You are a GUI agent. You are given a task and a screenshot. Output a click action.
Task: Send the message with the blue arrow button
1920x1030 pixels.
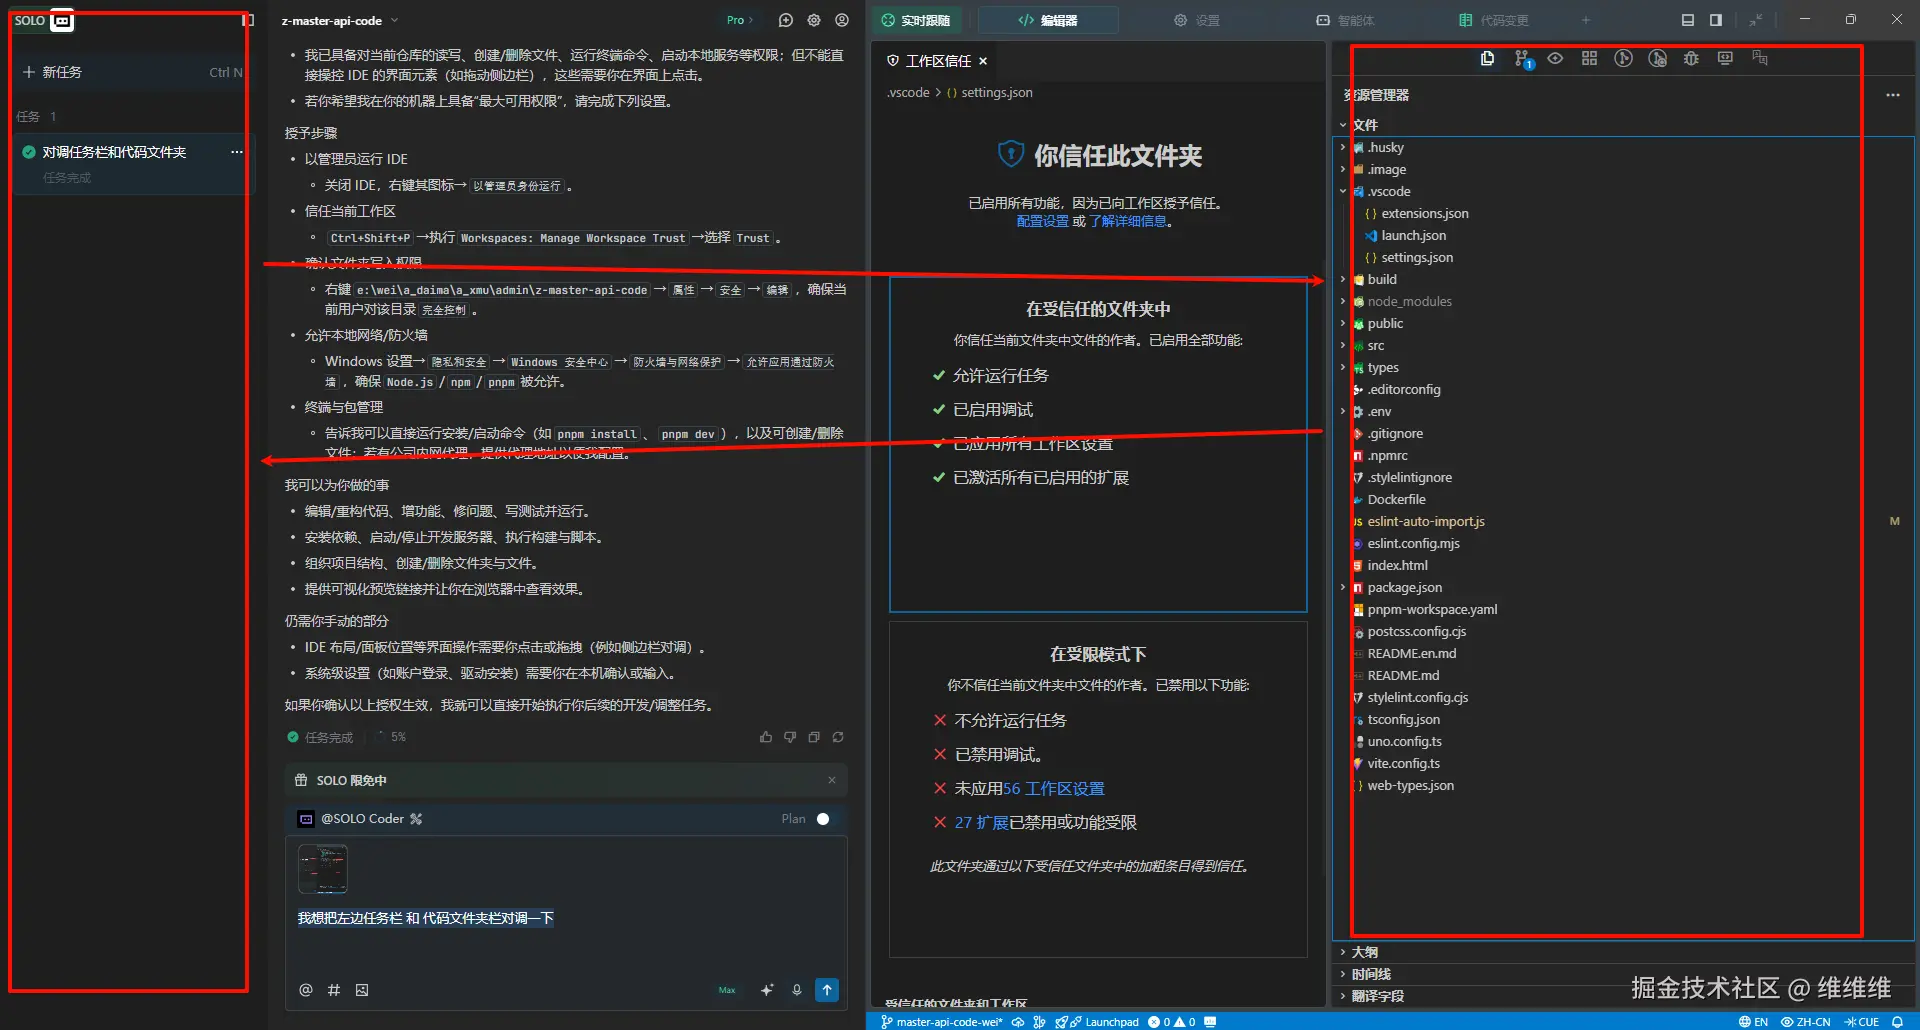click(x=827, y=990)
